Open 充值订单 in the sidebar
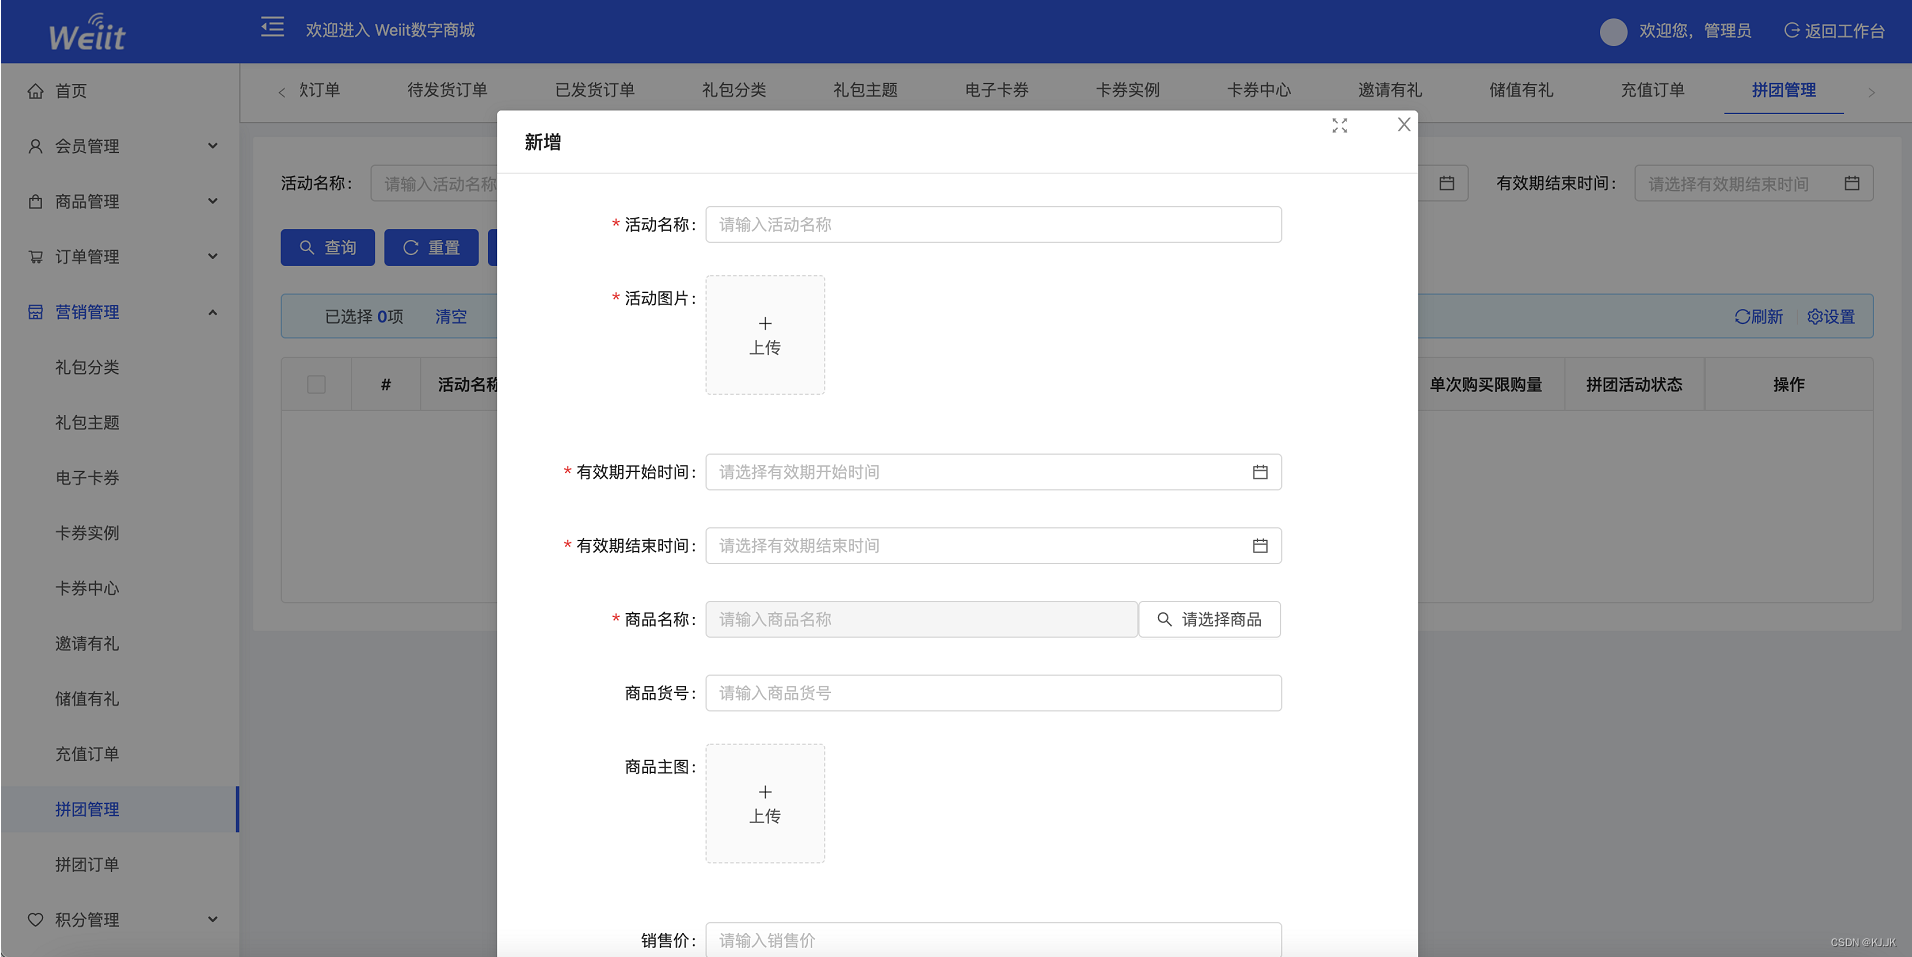 click(87, 754)
